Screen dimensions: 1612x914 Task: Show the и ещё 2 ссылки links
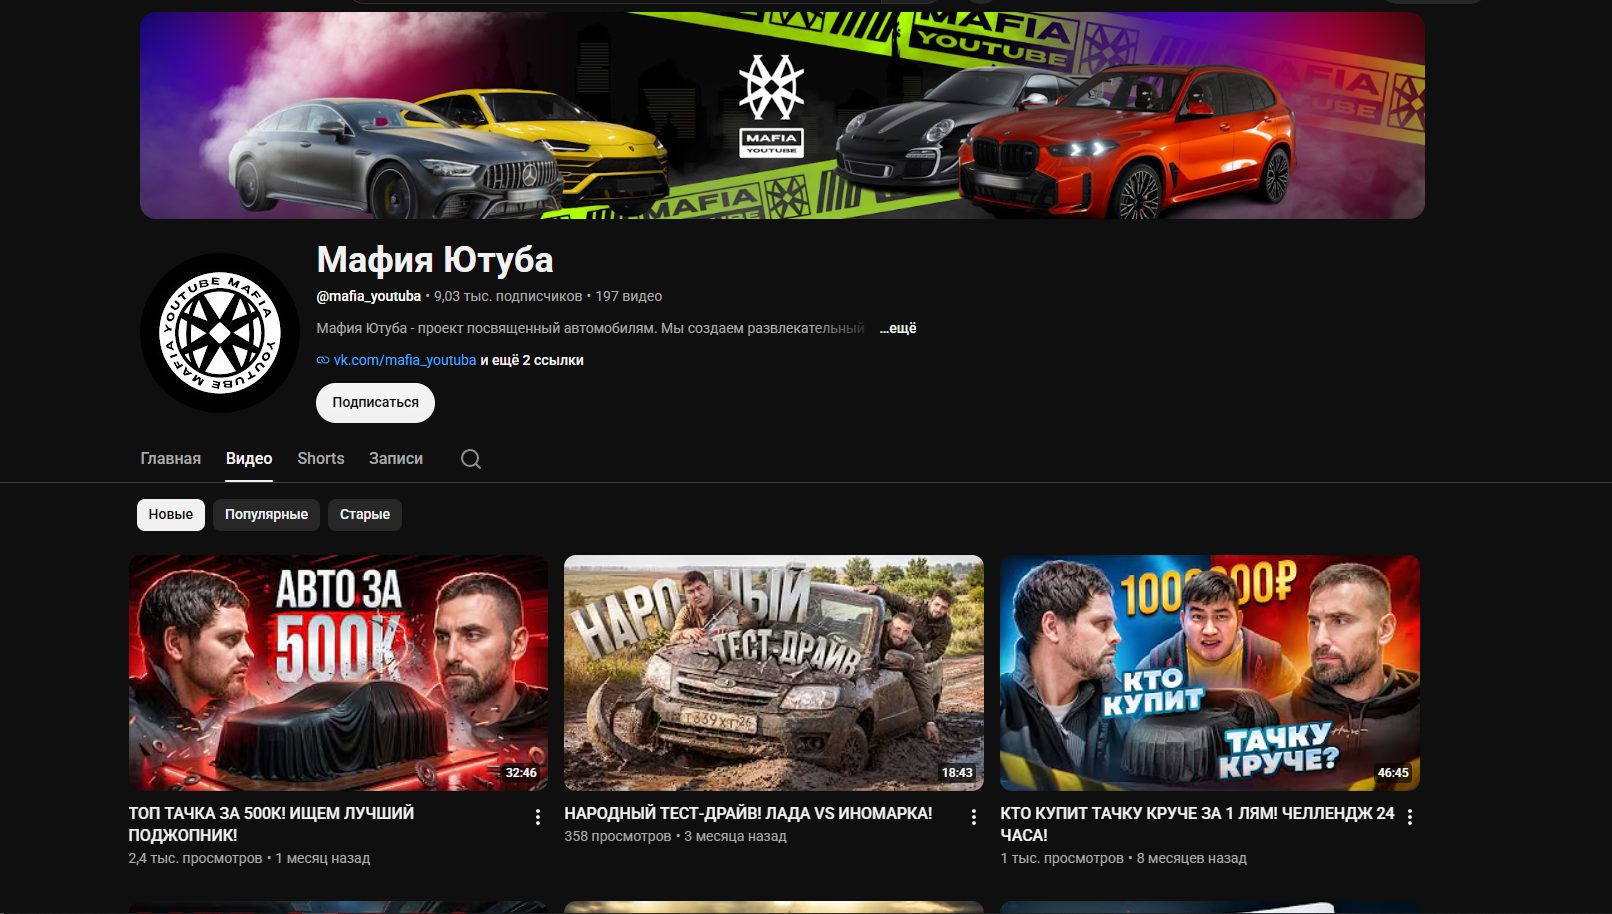532,360
